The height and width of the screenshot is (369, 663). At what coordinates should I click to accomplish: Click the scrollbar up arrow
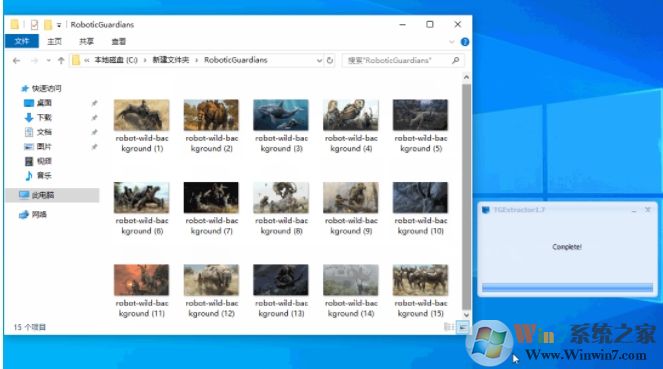pos(466,77)
